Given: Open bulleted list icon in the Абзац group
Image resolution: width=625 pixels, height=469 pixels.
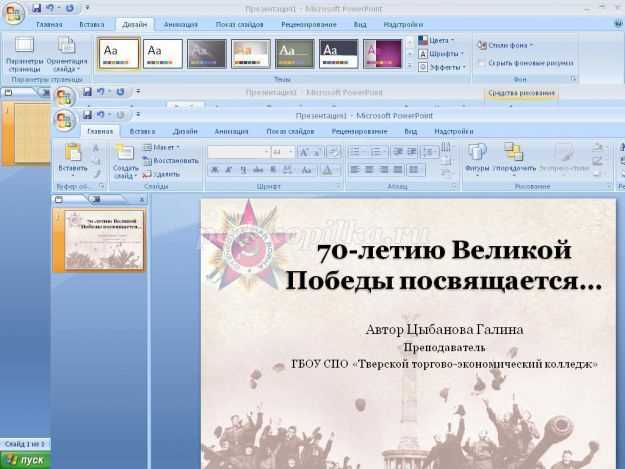Looking at the screenshot, I should pyautogui.click(x=356, y=152).
